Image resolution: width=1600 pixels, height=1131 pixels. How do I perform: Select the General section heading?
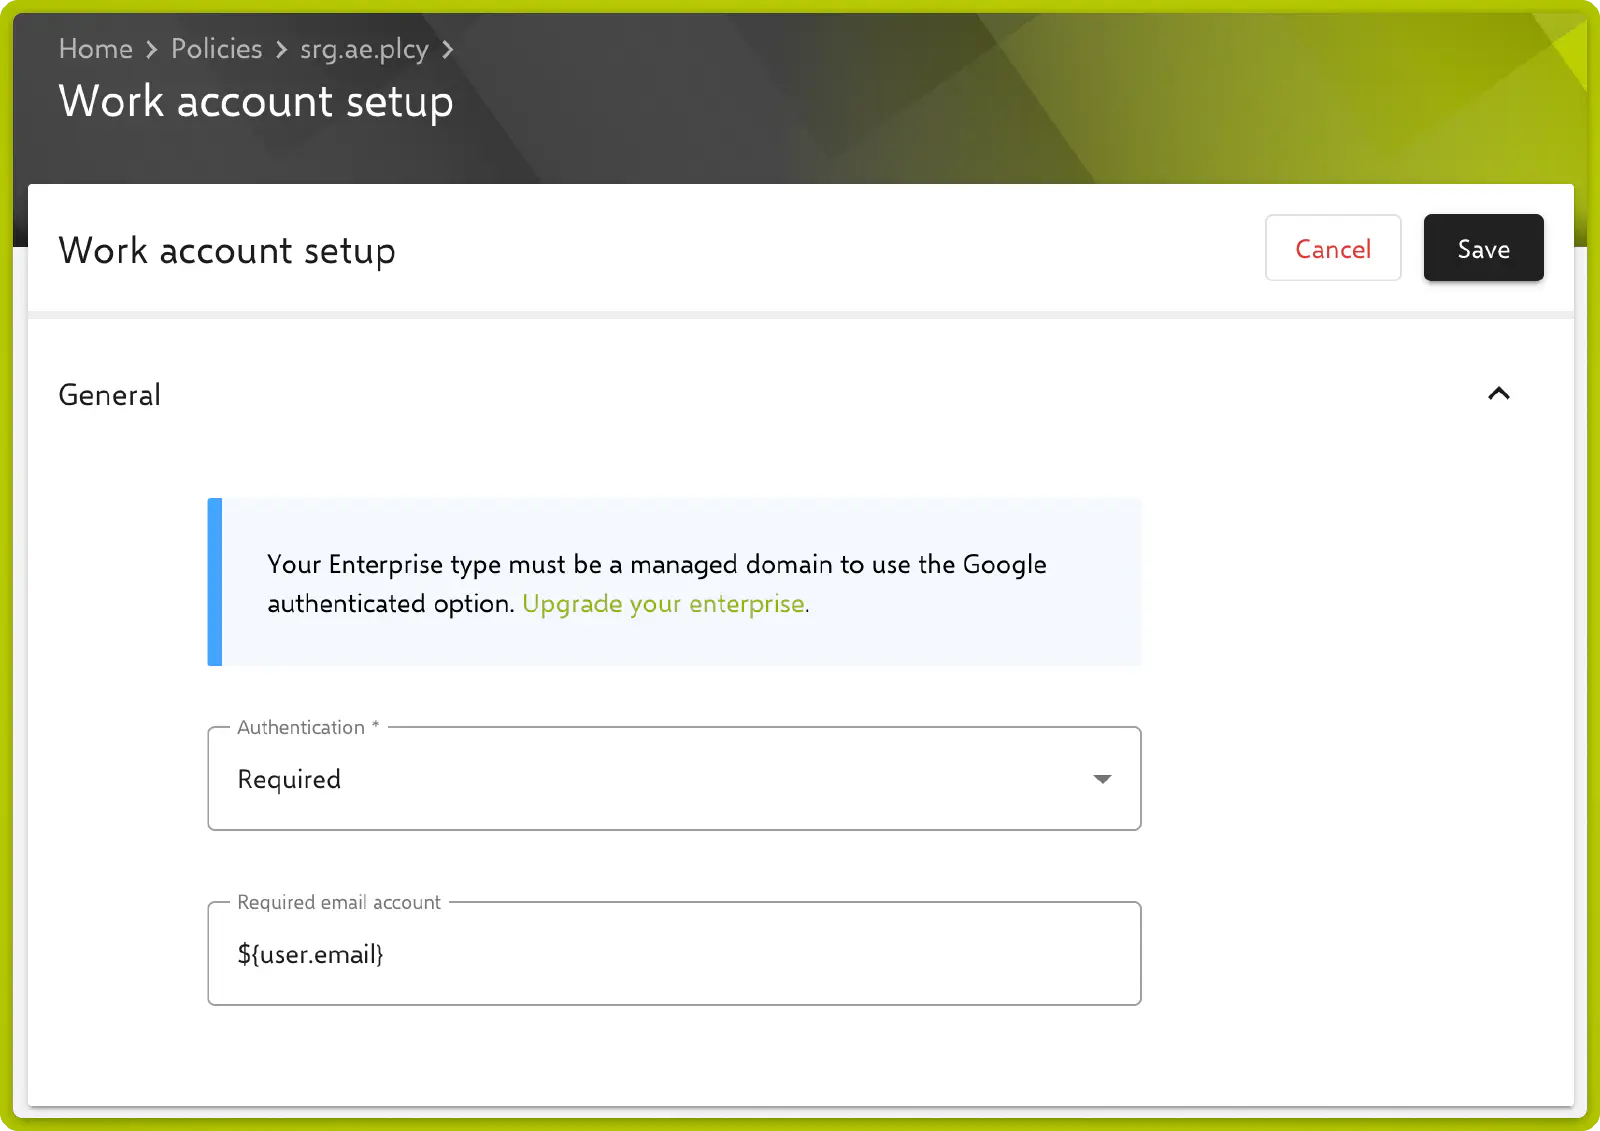coord(109,395)
